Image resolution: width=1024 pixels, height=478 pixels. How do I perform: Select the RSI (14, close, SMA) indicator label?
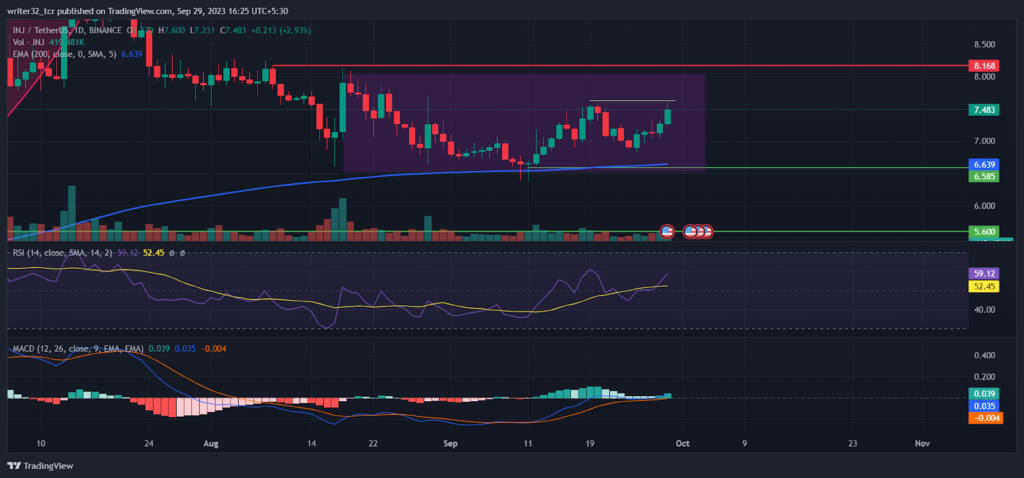point(63,252)
